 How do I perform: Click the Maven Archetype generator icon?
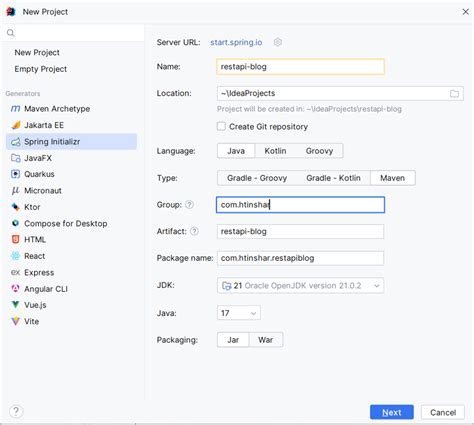click(15, 109)
